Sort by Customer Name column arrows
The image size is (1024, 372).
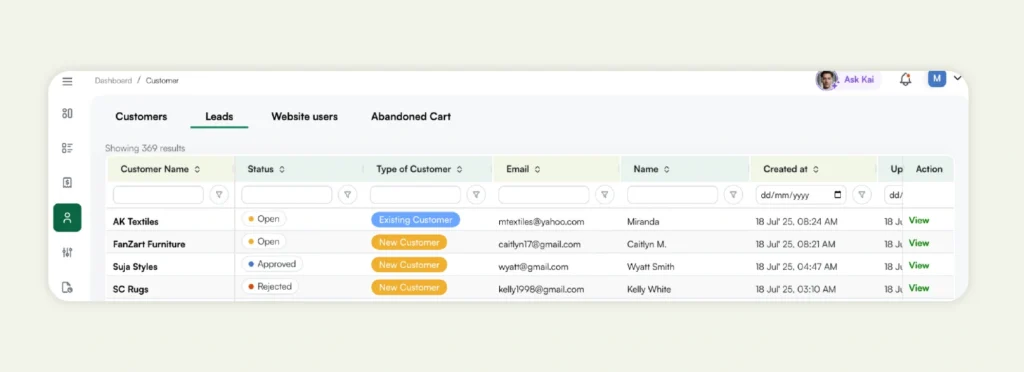click(x=197, y=169)
